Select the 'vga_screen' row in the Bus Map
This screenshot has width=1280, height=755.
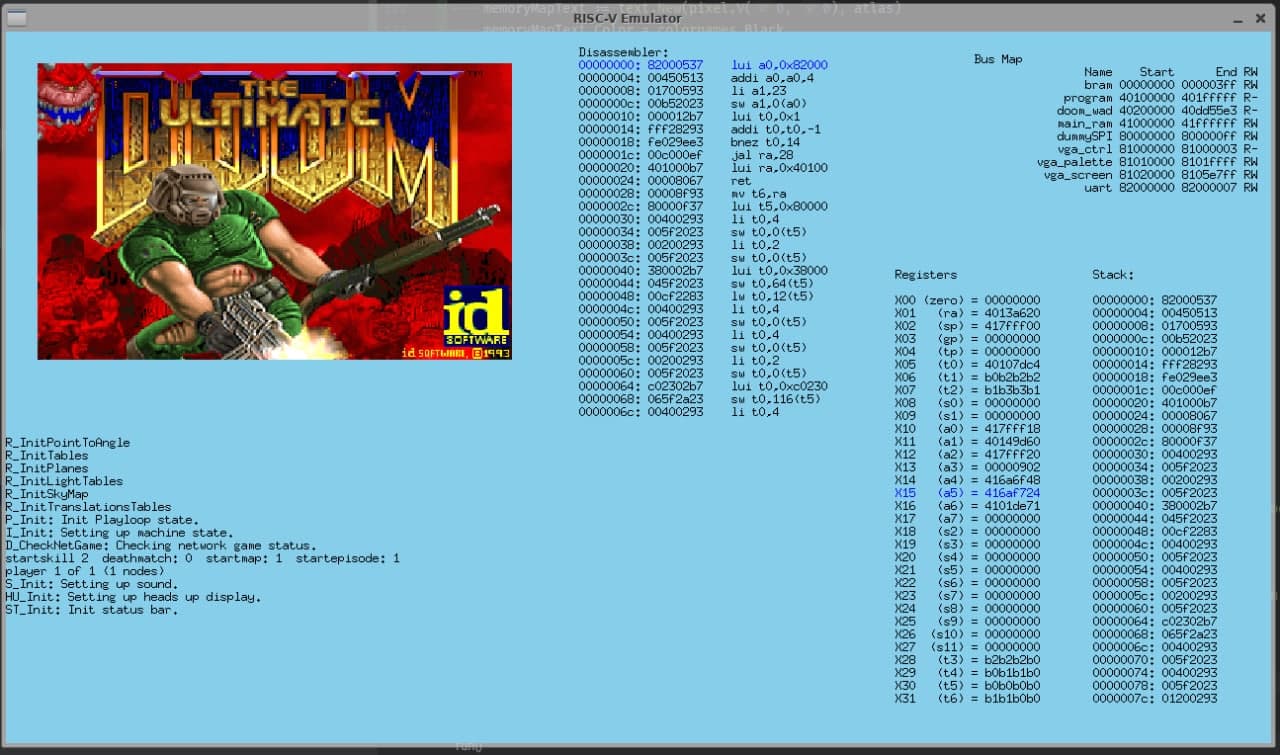click(x=1151, y=175)
